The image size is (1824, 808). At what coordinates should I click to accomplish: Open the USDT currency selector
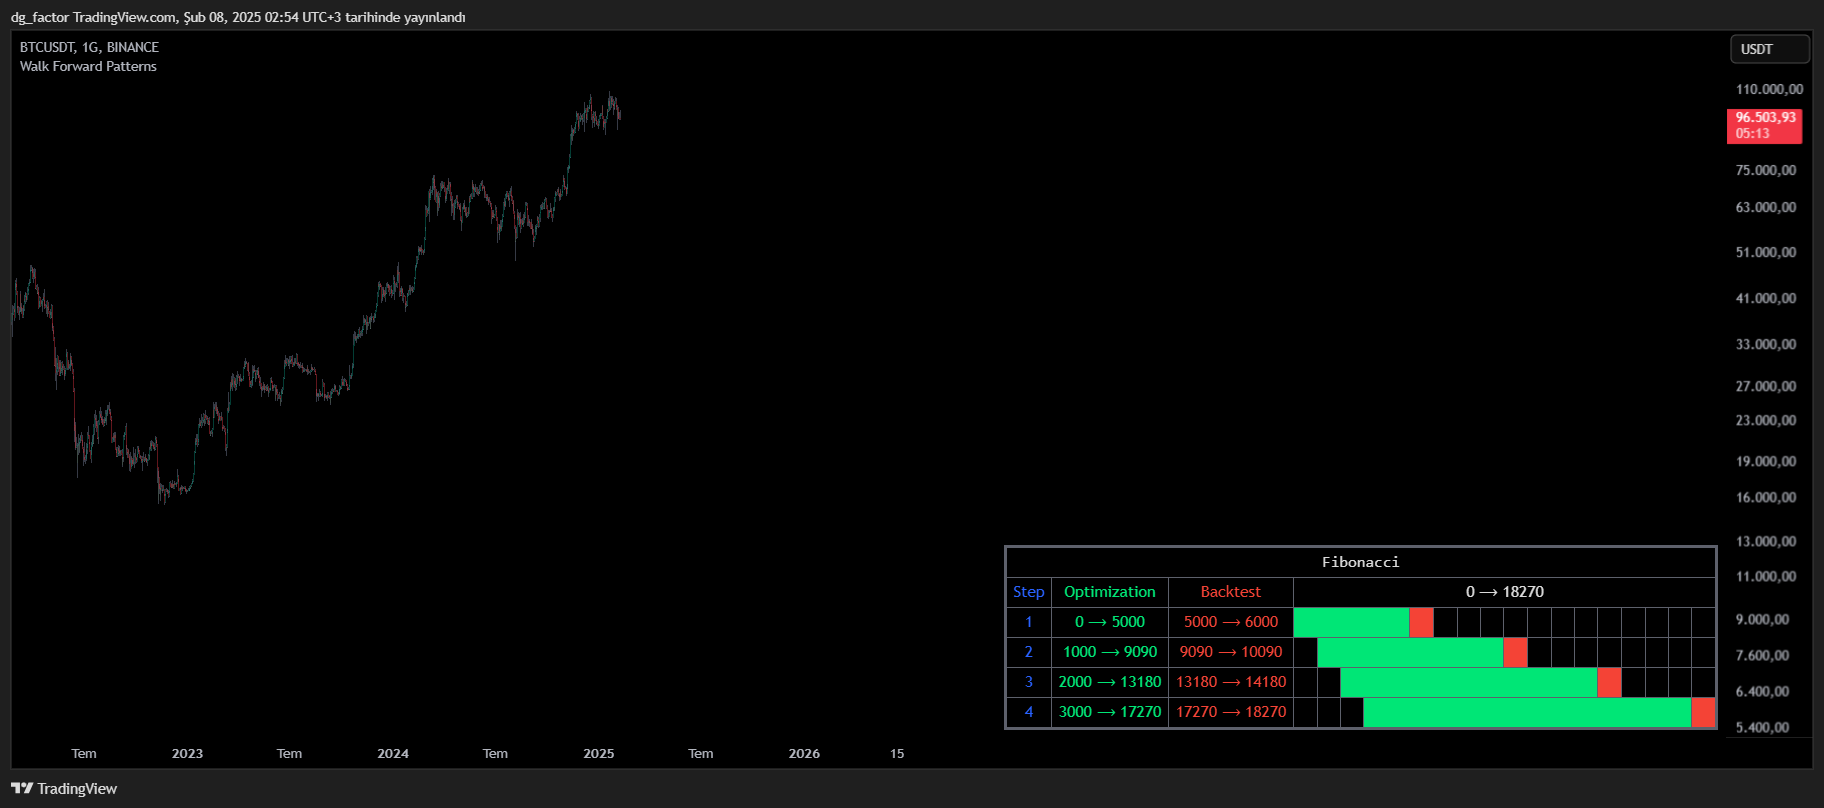coord(1770,49)
